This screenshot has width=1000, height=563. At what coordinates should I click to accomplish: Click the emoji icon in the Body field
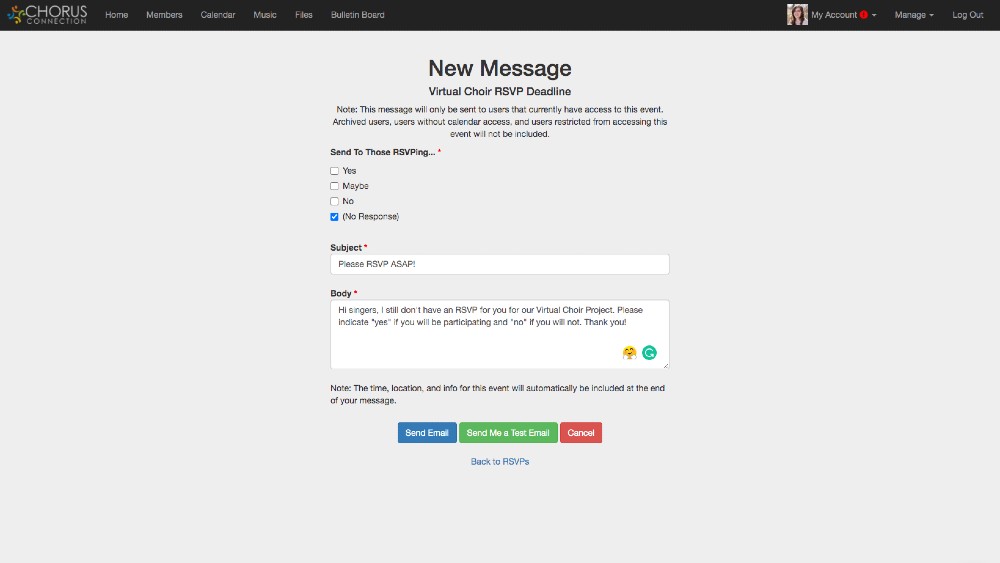click(x=630, y=352)
